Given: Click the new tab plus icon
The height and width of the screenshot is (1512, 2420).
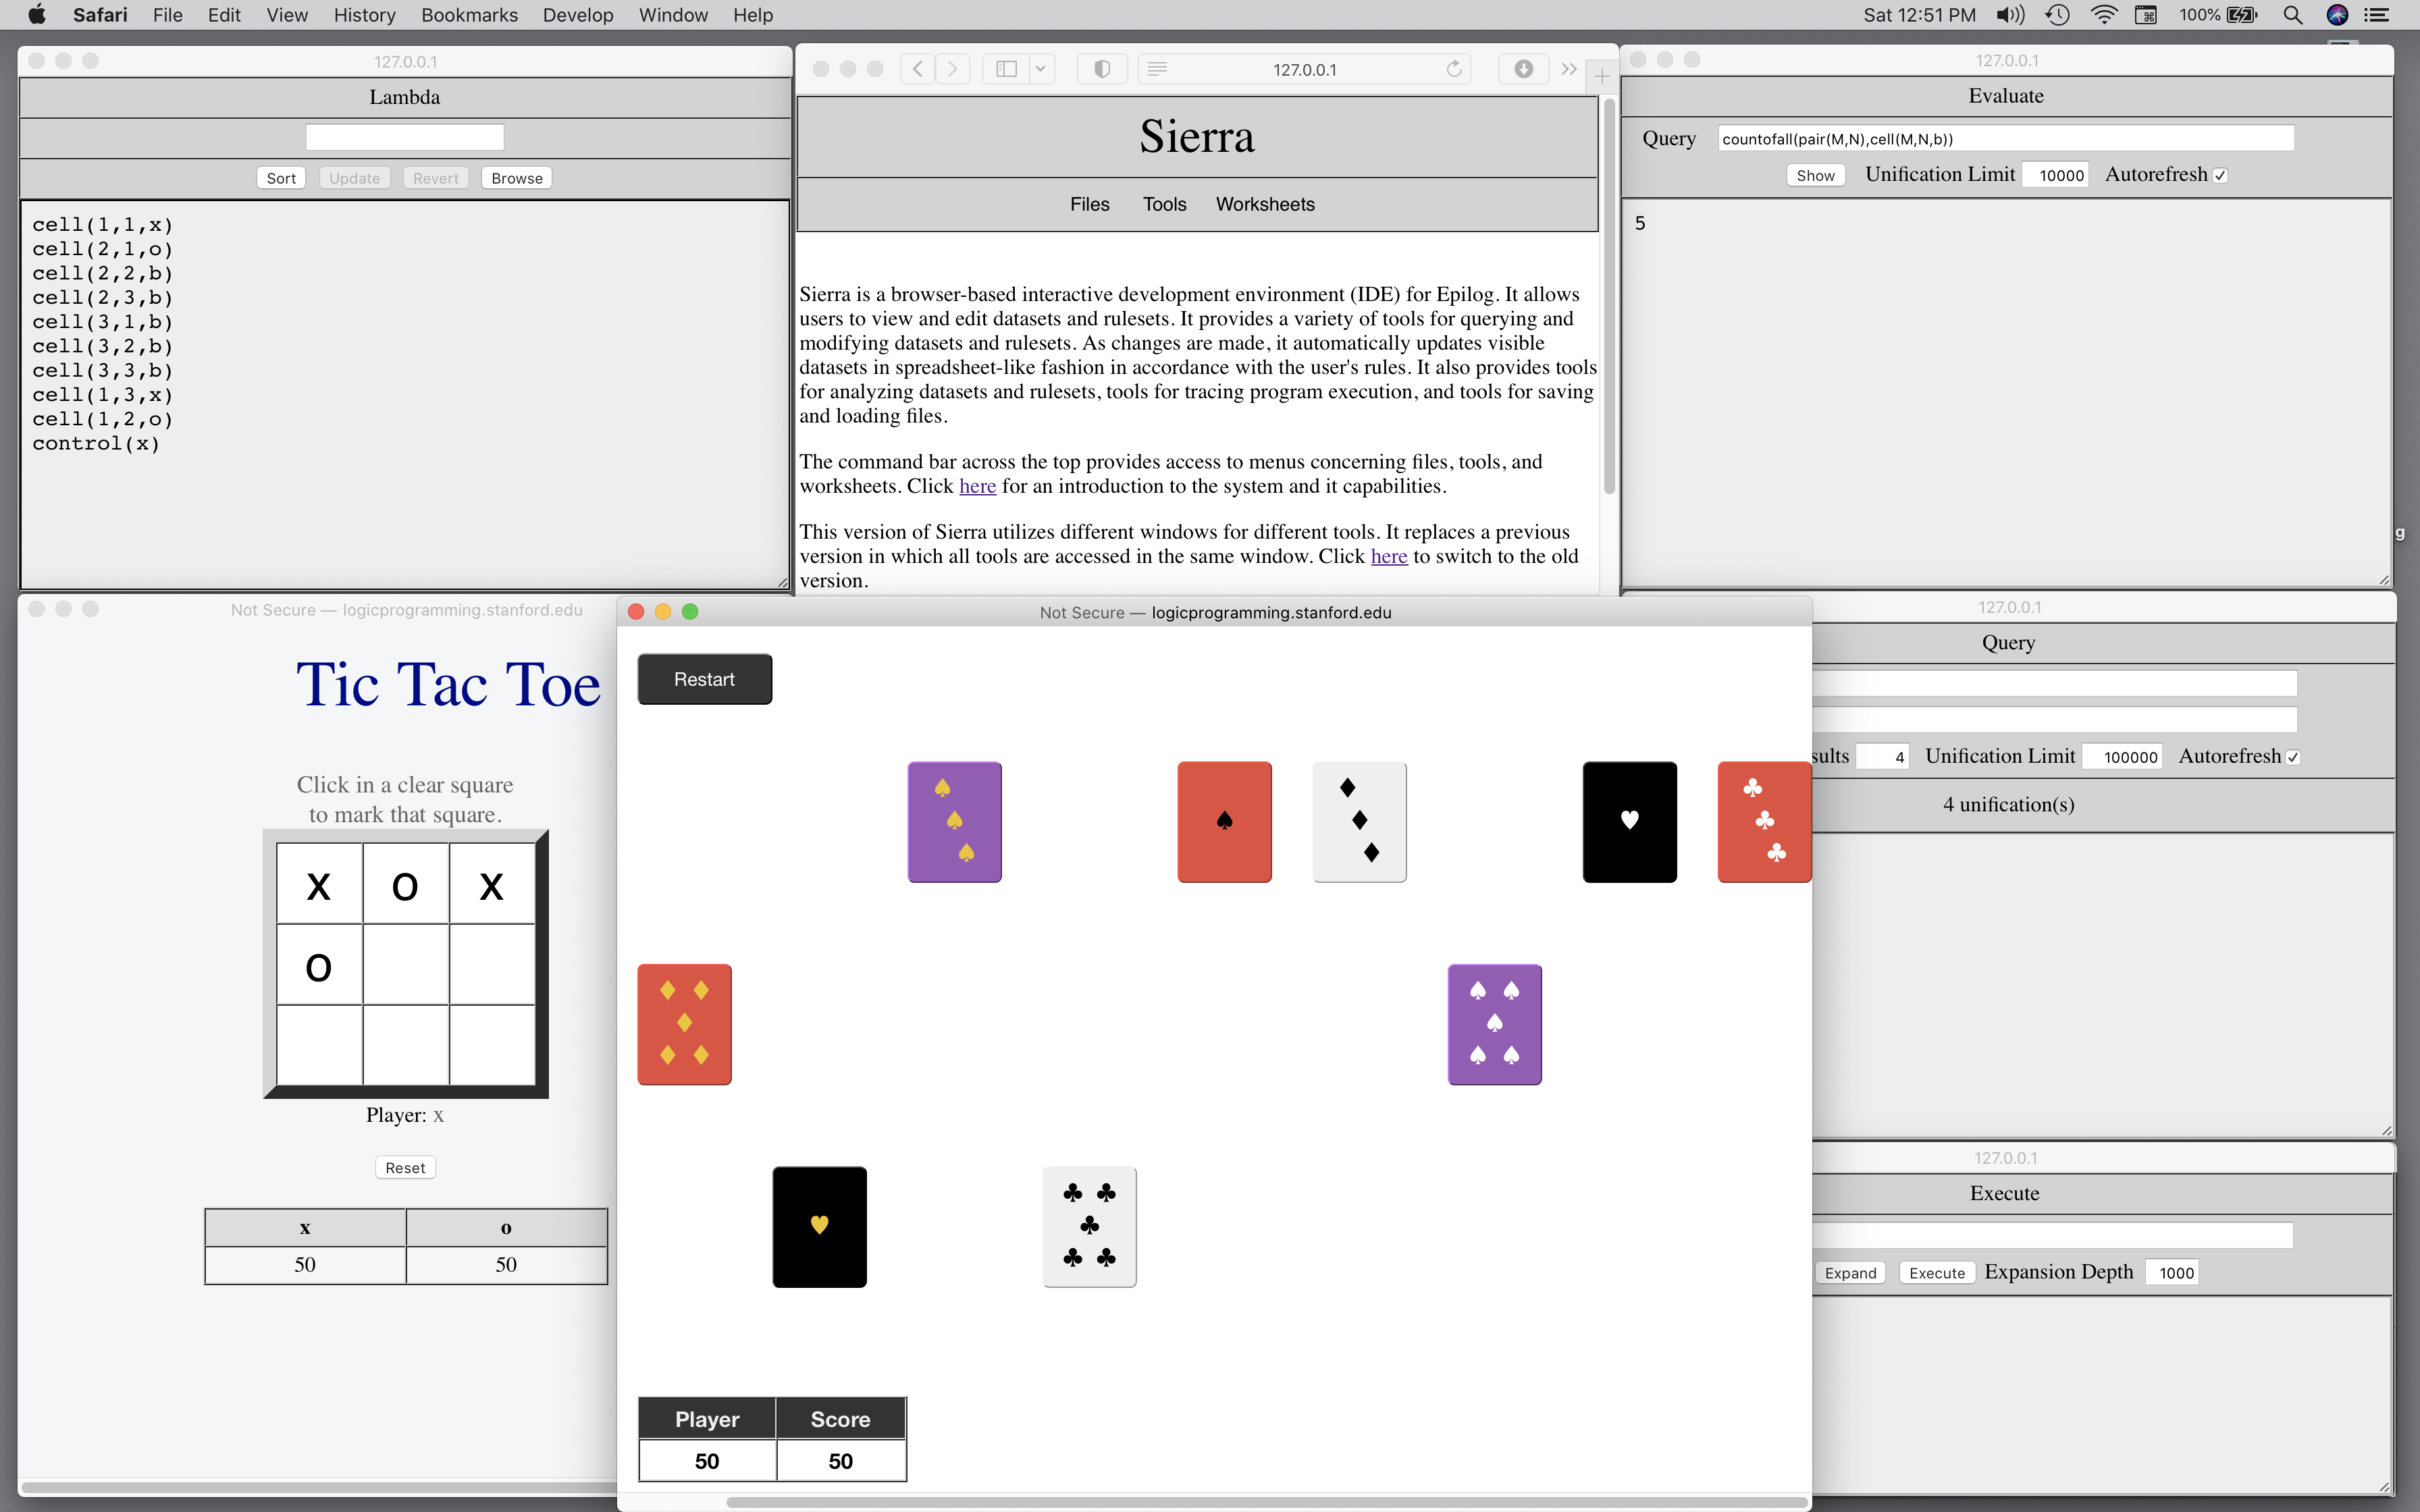Looking at the screenshot, I should click(1601, 76).
